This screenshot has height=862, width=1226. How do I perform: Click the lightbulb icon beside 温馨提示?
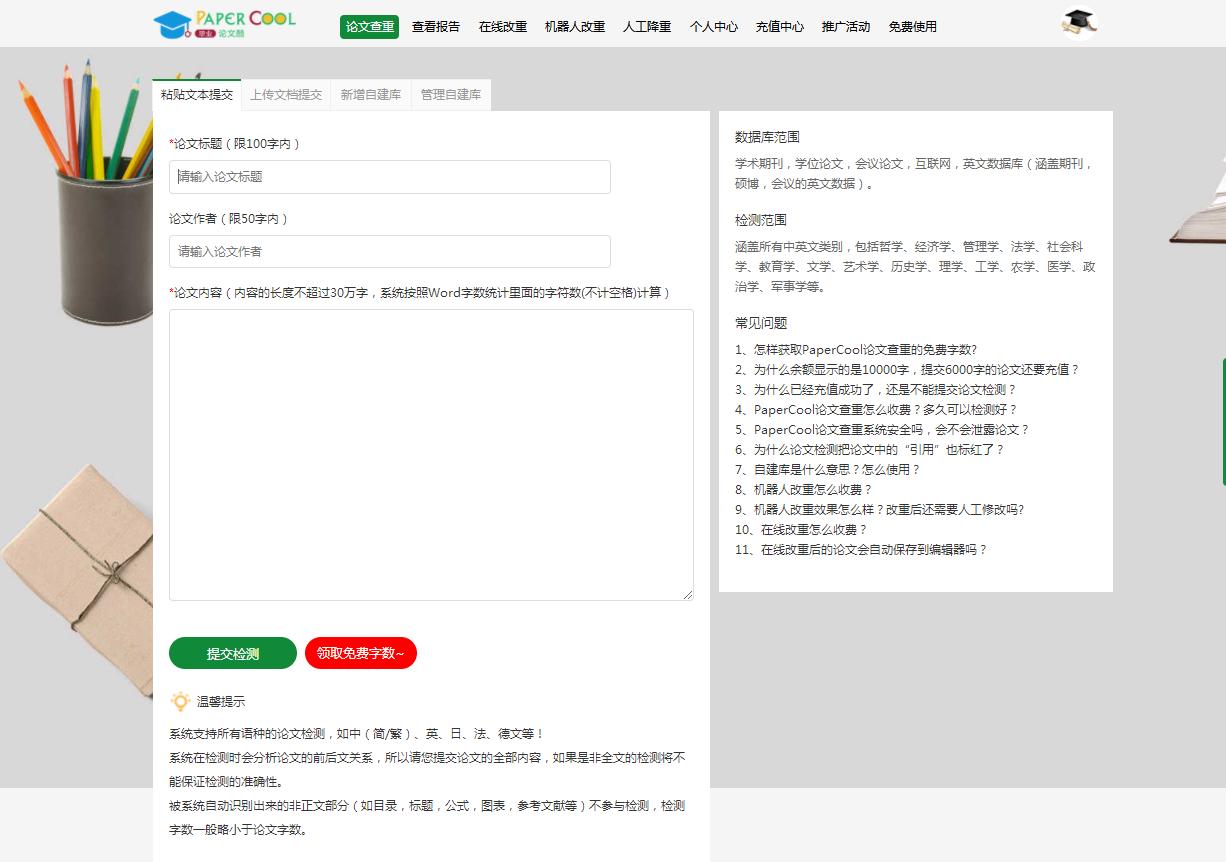[180, 702]
